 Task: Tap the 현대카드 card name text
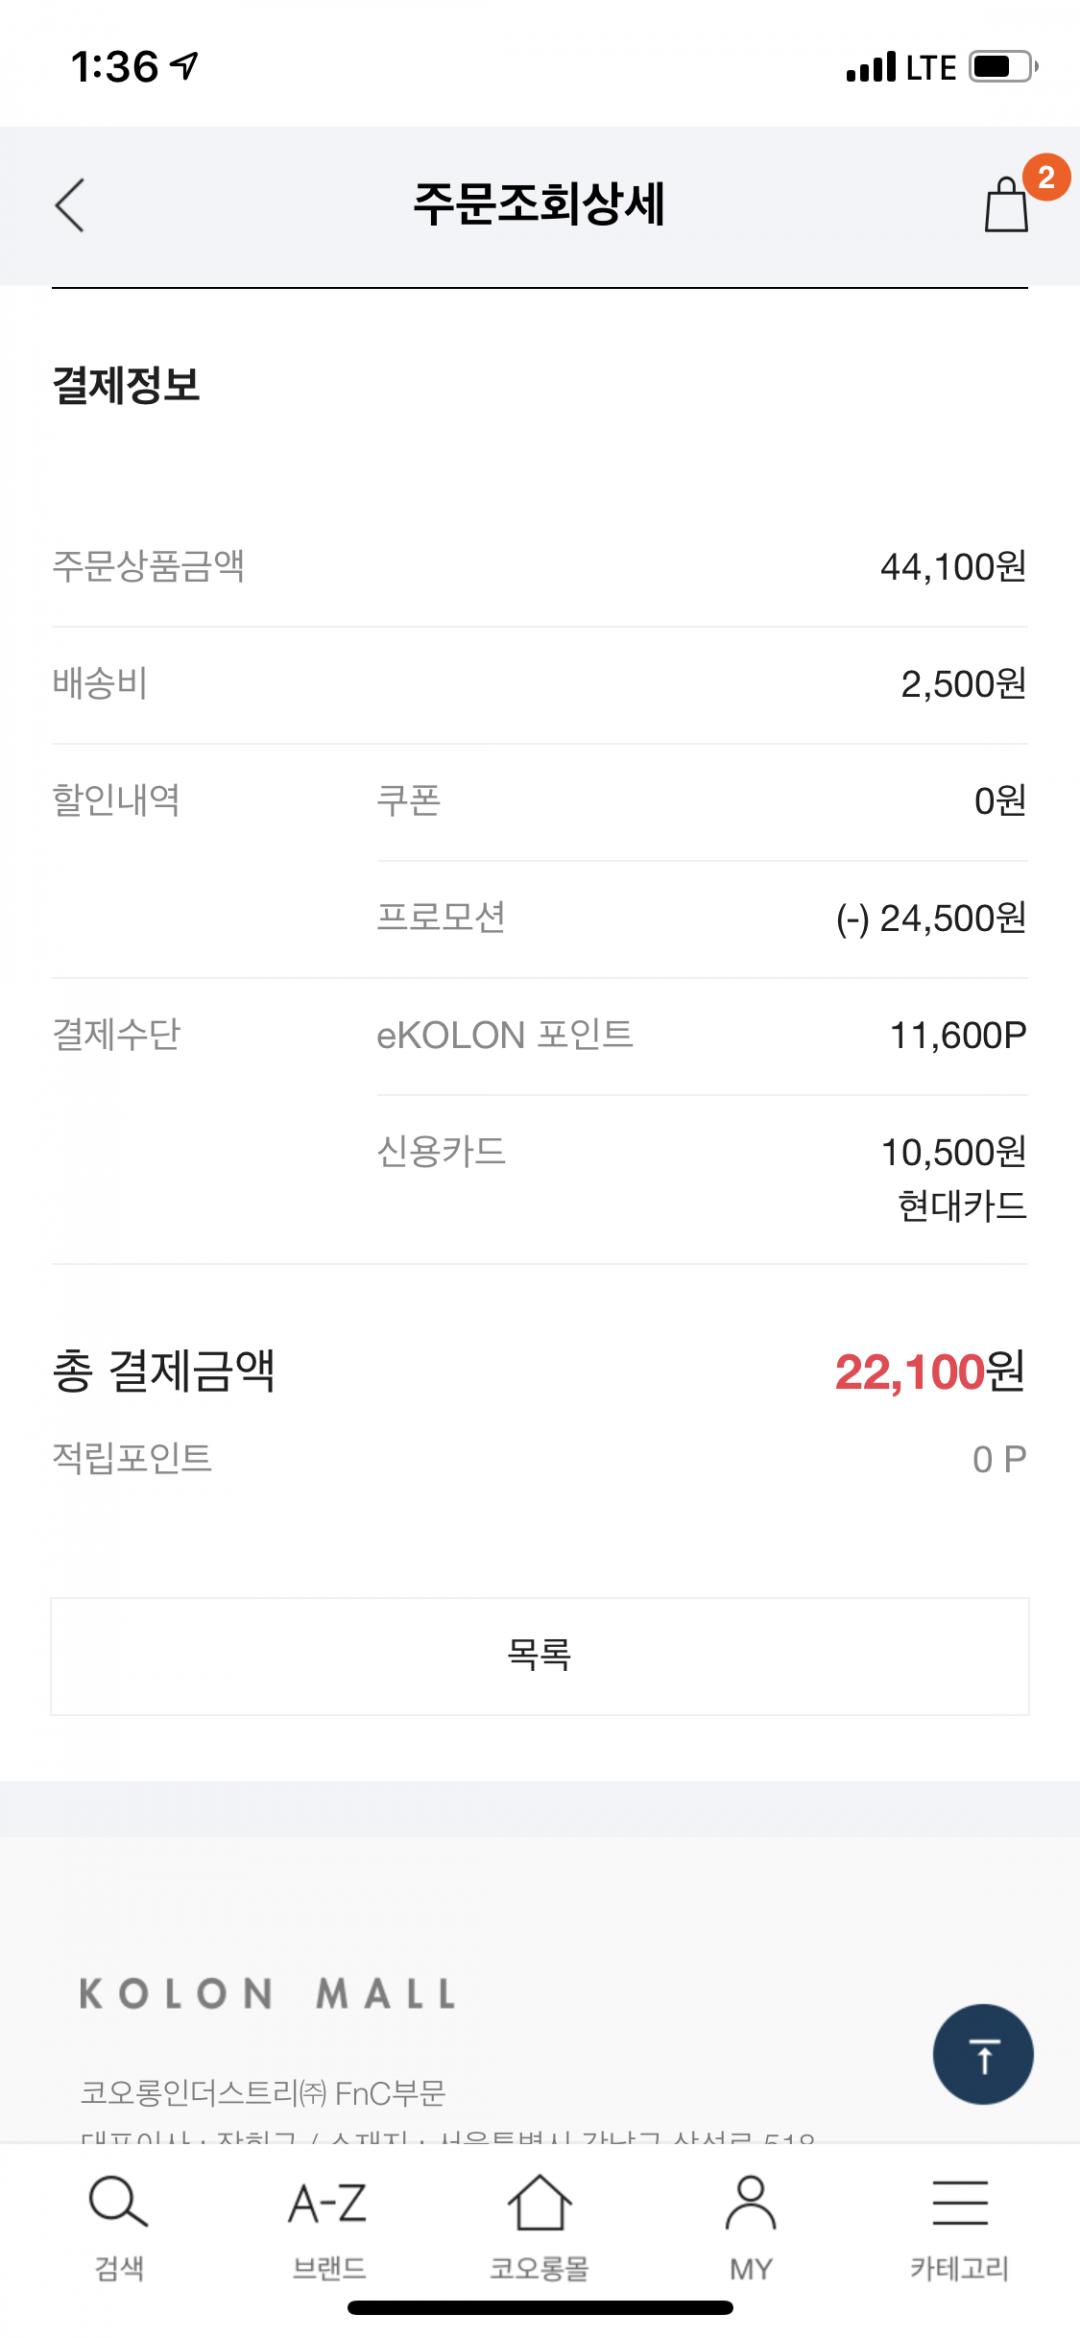[x=962, y=1206]
